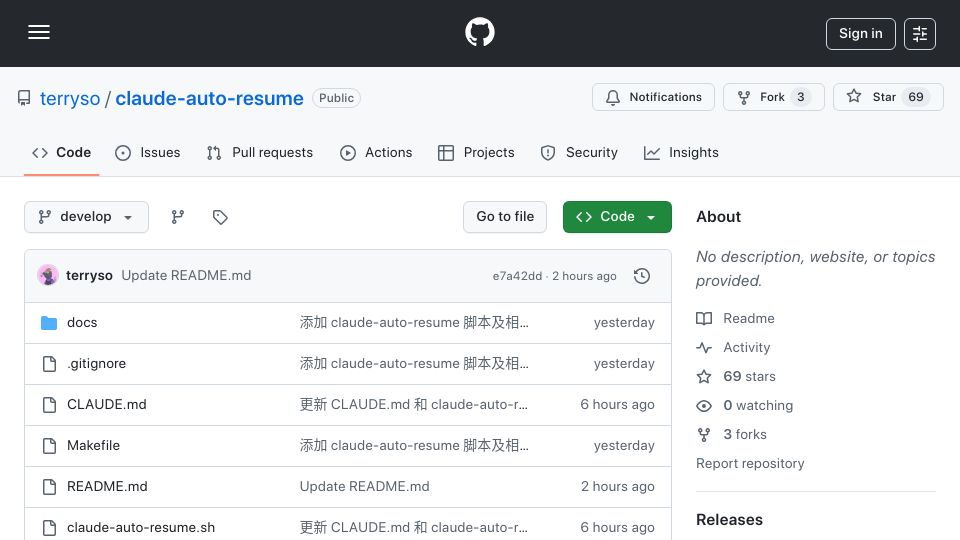Open the hamburger navigation menu
Image resolution: width=960 pixels, height=540 pixels.
tap(39, 32)
